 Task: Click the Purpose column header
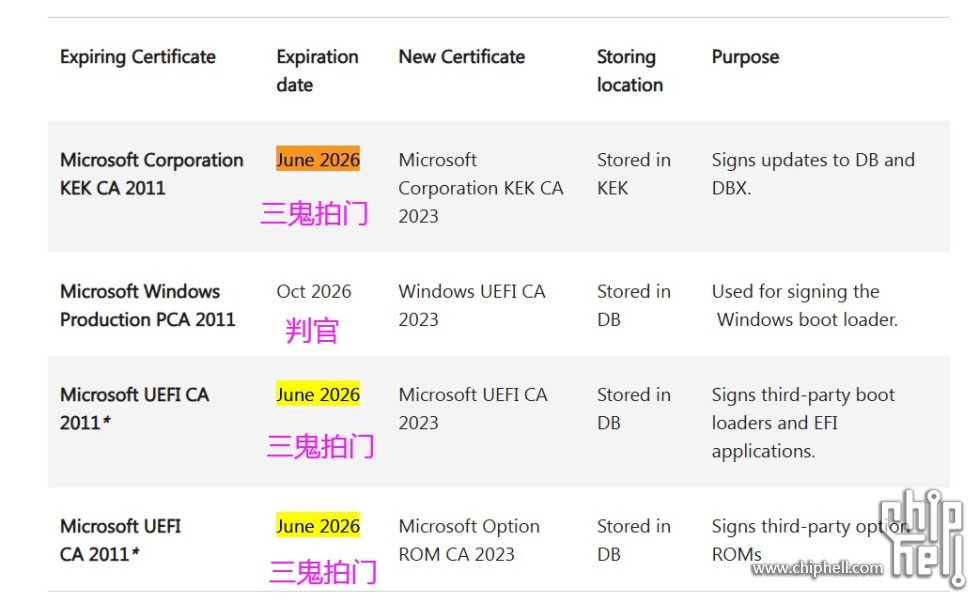745,57
